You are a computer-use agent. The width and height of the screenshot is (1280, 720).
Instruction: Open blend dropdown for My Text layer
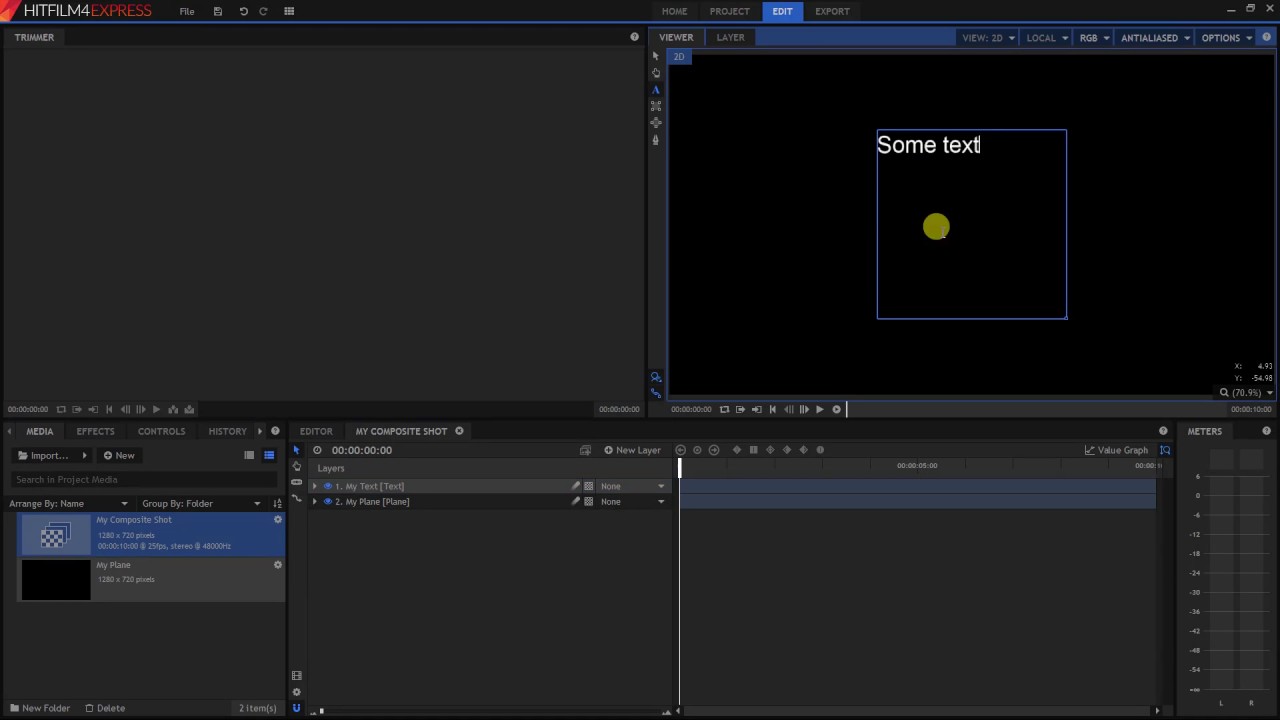[x=632, y=486]
